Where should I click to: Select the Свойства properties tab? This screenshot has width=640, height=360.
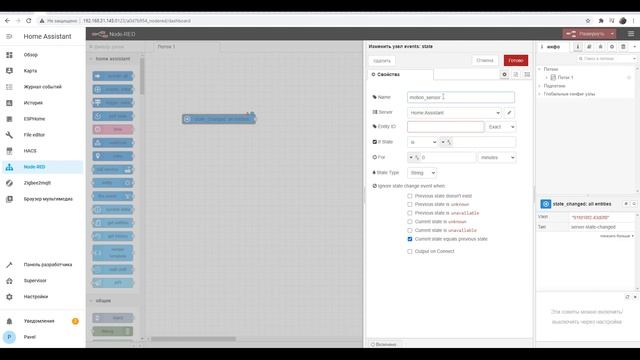[400, 74]
